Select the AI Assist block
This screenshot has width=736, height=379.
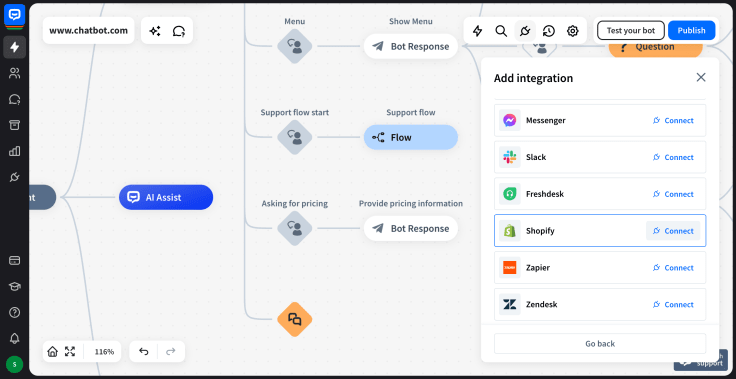click(x=166, y=197)
